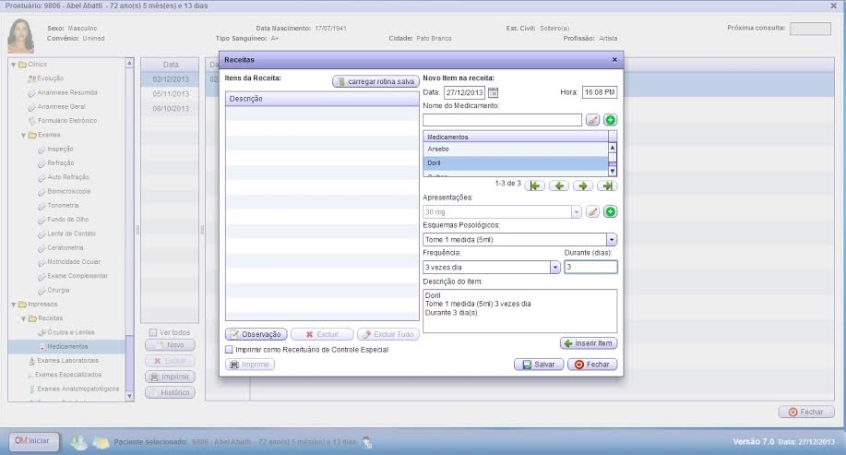Viewport: 846px width, 455px height.
Task: Click the Hora time field
Action: point(599,92)
